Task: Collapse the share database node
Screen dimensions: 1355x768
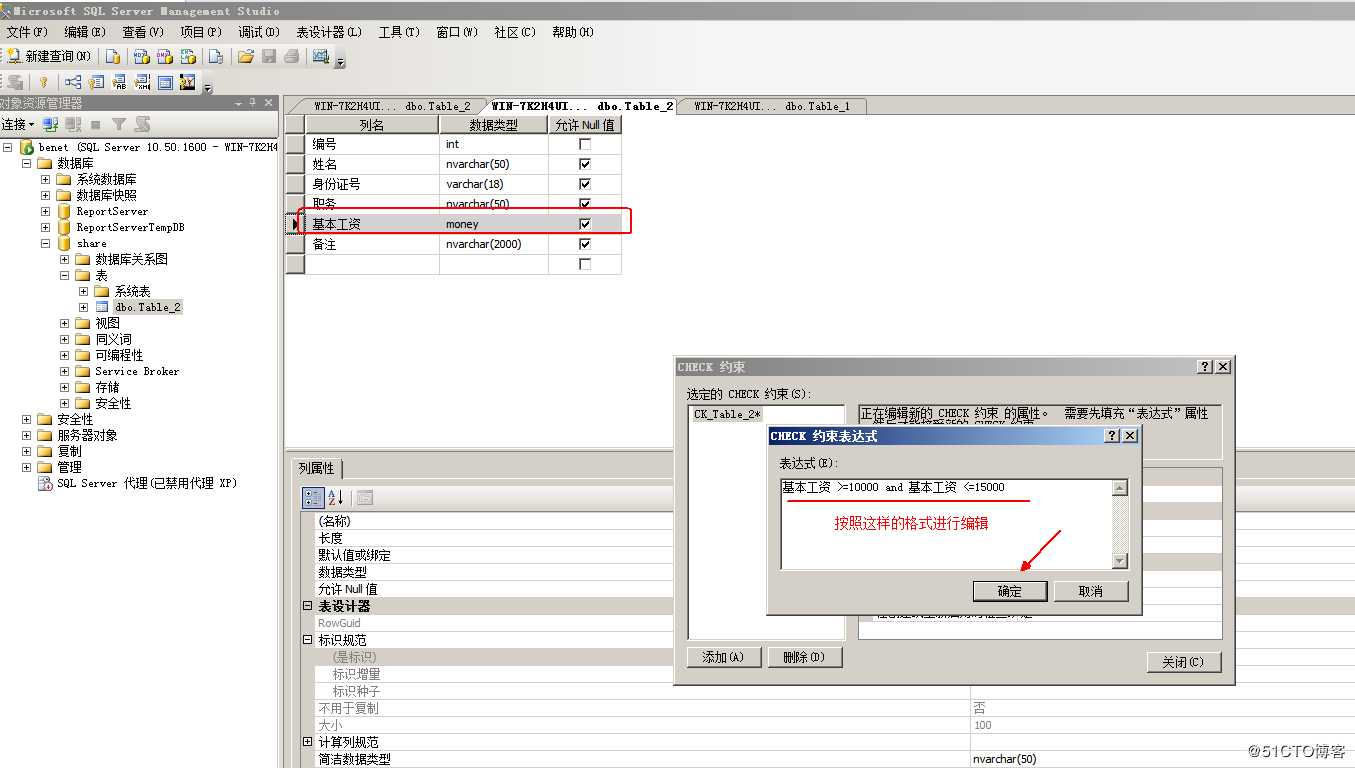Action: [x=45, y=243]
